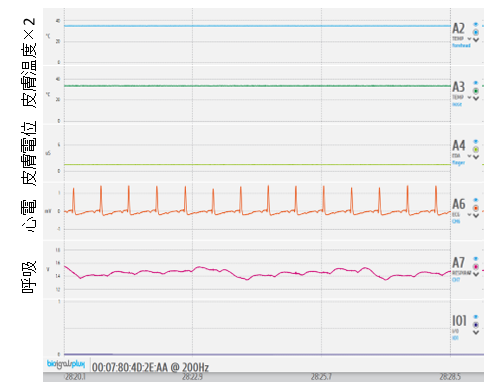Click the dark green color circle of channel A3
The width and height of the screenshot is (503, 388).
tap(476, 91)
